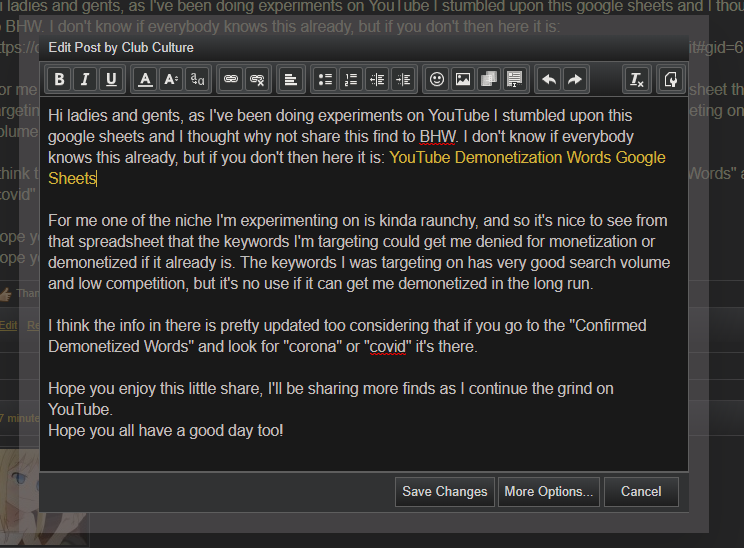Click the "Edit Post by Club Culture" title
Viewport: 744px width, 548px height.
click(x=121, y=47)
